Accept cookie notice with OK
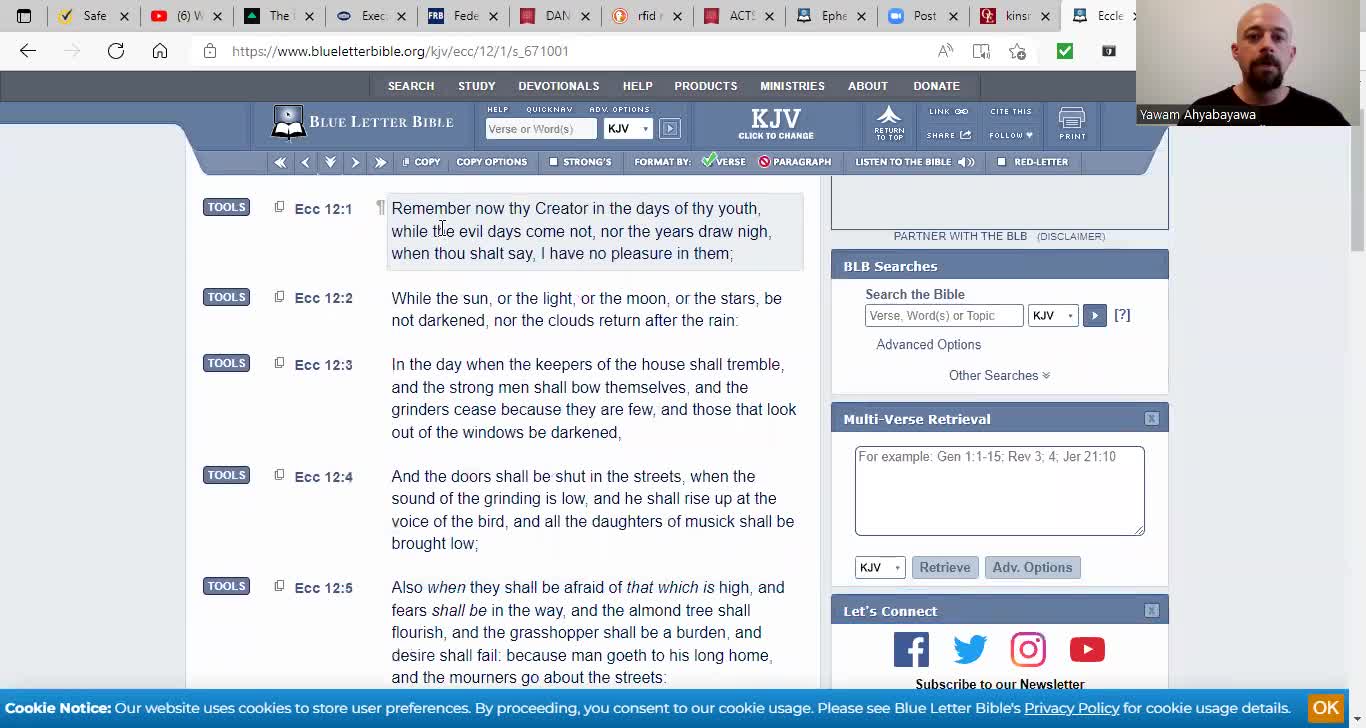The width and height of the screenshot is (1366, 728). click(x=1326, y=708)
